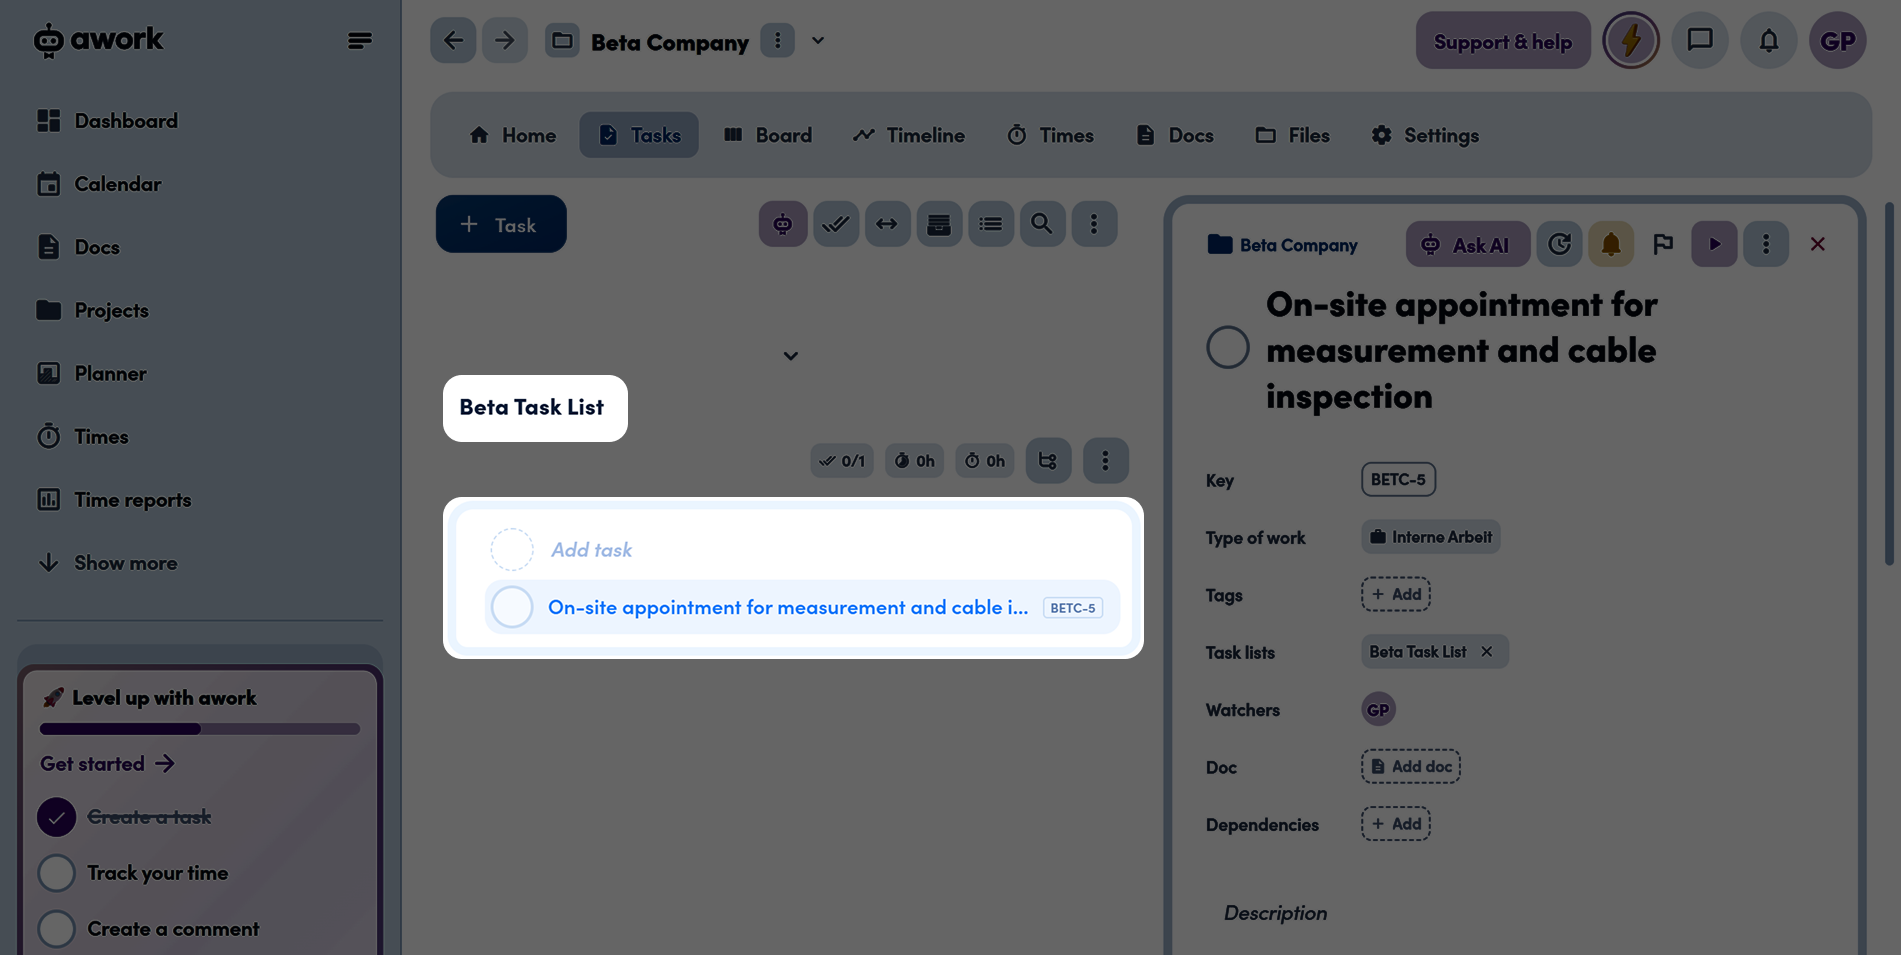1901x955 pixels.
Task: Check off the BETC-5 task in list
Action: (x=512, y=607)
